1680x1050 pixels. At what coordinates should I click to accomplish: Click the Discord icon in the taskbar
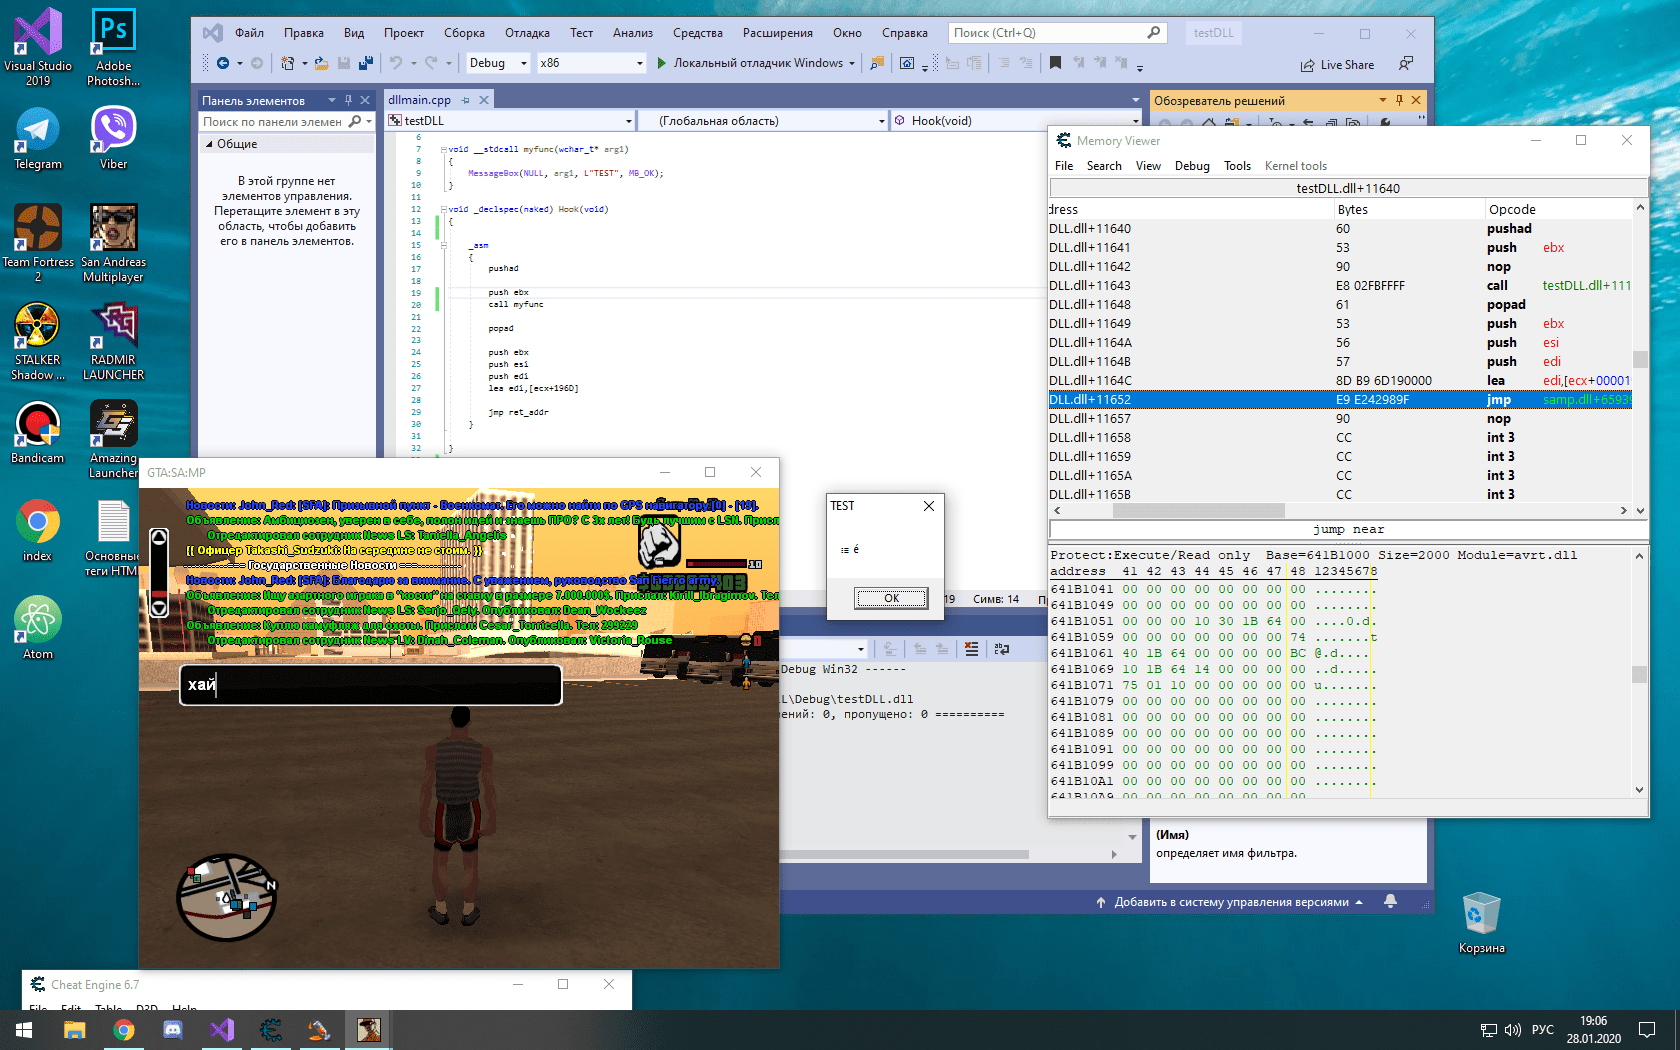coord(172,1030)
